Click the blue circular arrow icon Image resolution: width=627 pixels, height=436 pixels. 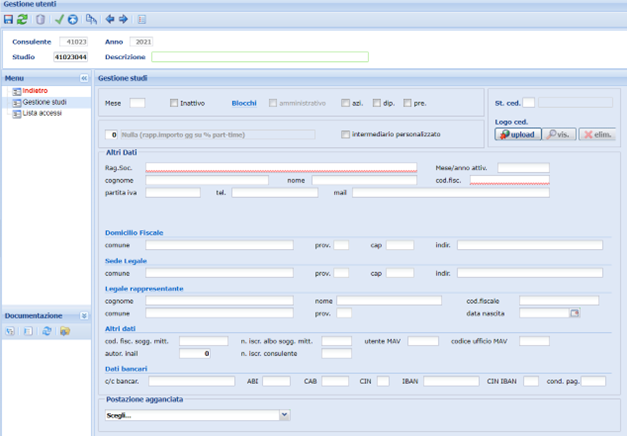tap(72, 19)
